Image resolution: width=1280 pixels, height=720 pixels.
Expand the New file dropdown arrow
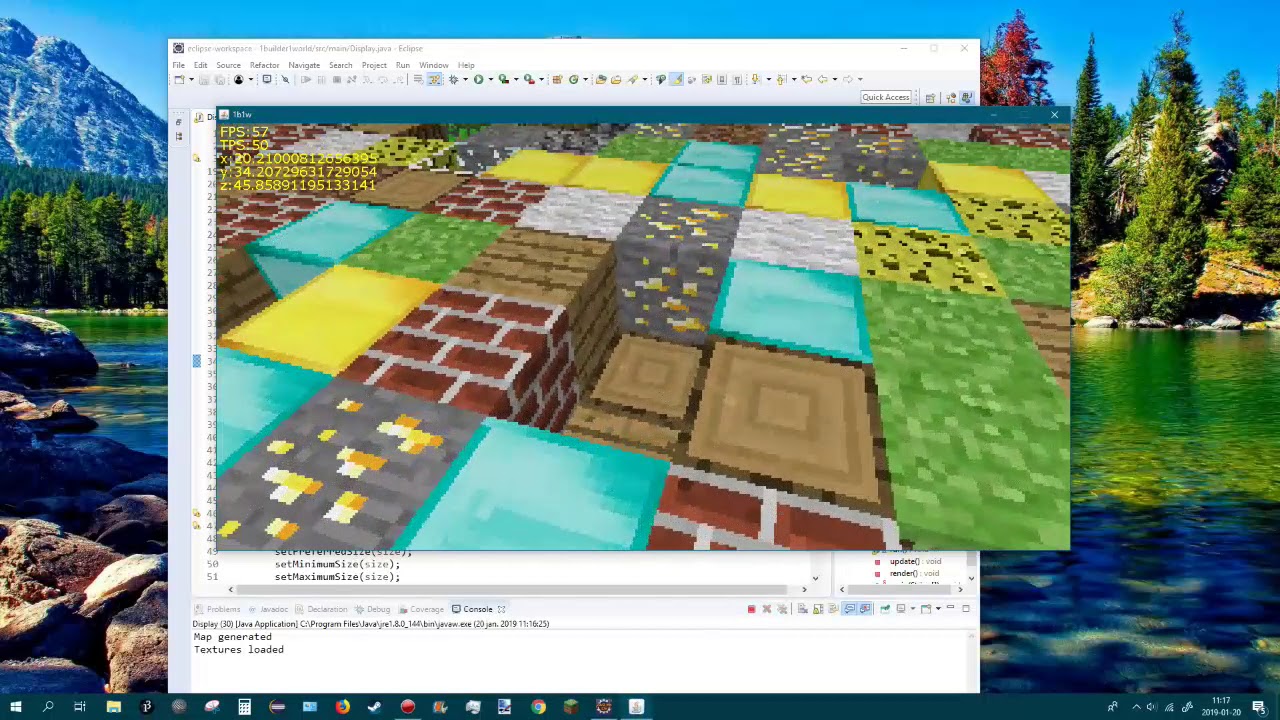point(191,79)
